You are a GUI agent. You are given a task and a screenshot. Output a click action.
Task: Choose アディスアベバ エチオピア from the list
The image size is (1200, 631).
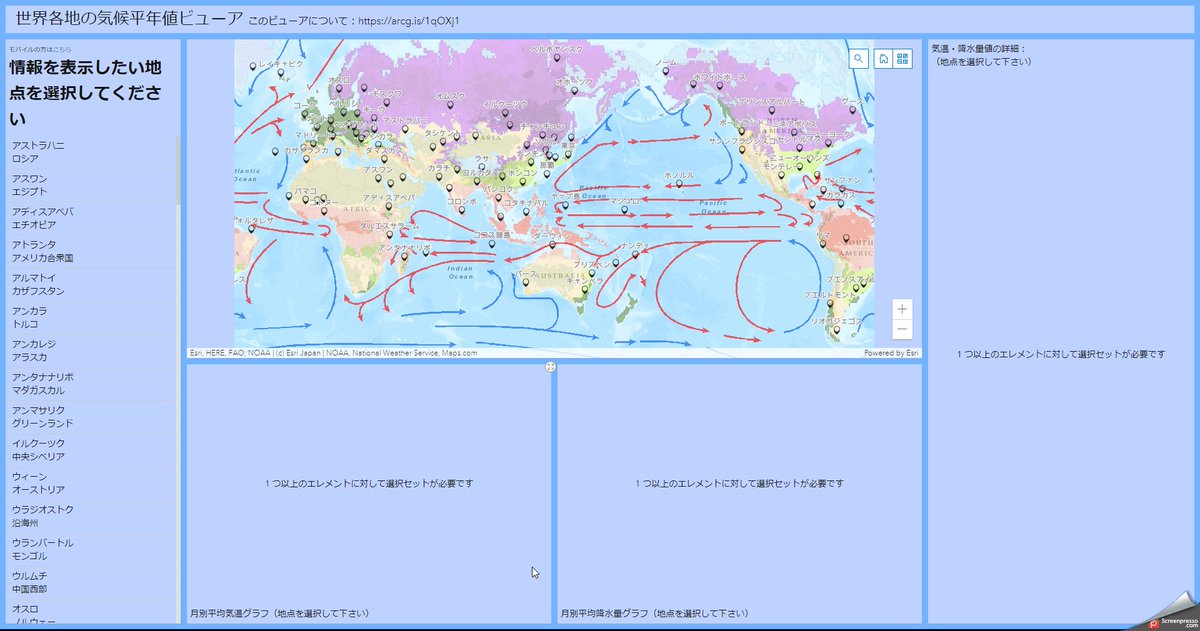click(91, 219)
